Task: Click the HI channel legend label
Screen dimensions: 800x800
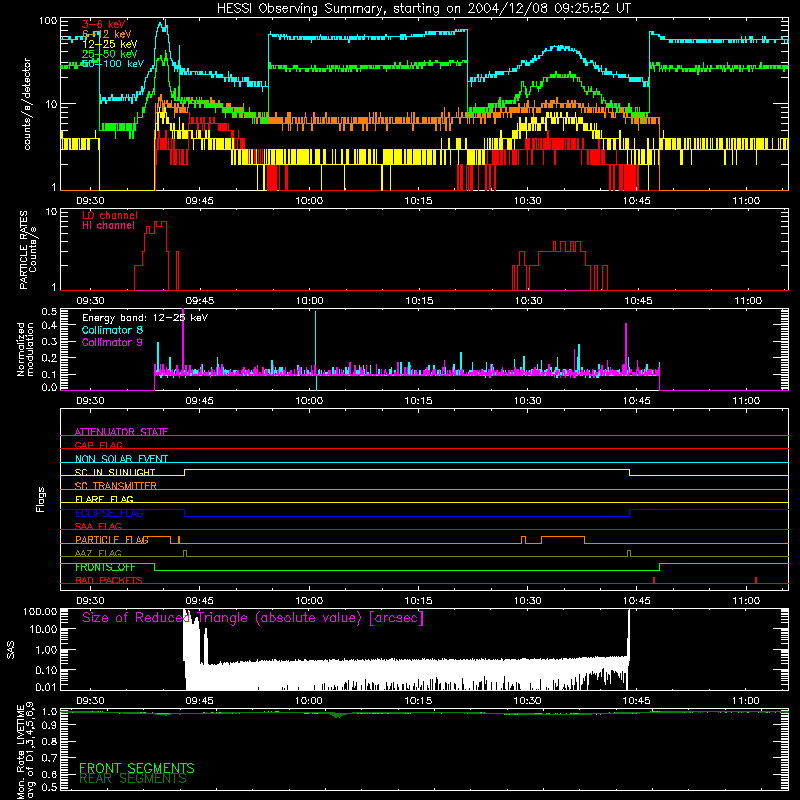Action: pyautogui.click(x=109, y=226)
